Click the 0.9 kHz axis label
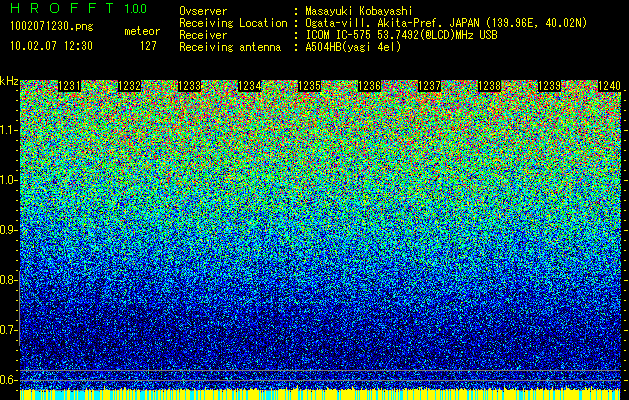The height and width of the screenshot is (400, 629). [x=8, y=230]
